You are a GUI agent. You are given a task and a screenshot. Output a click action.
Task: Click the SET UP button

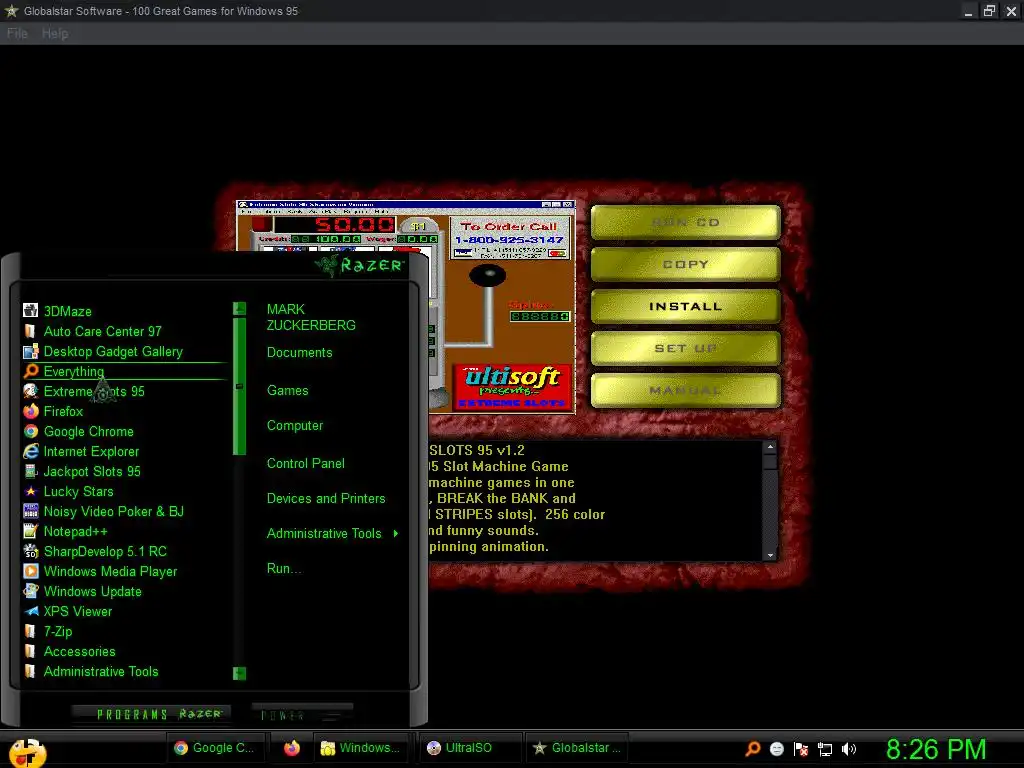[685, 348]
